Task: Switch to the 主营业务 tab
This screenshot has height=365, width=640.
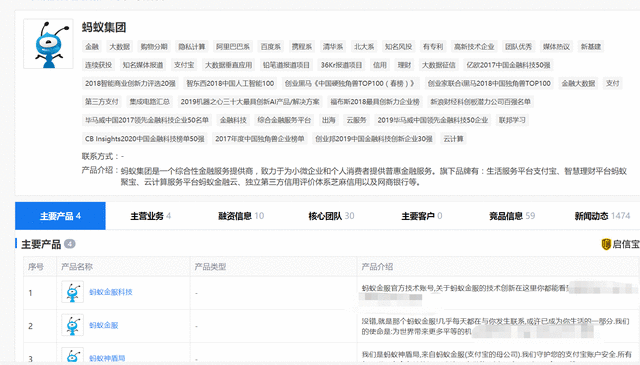Action: tap(151, 216)
